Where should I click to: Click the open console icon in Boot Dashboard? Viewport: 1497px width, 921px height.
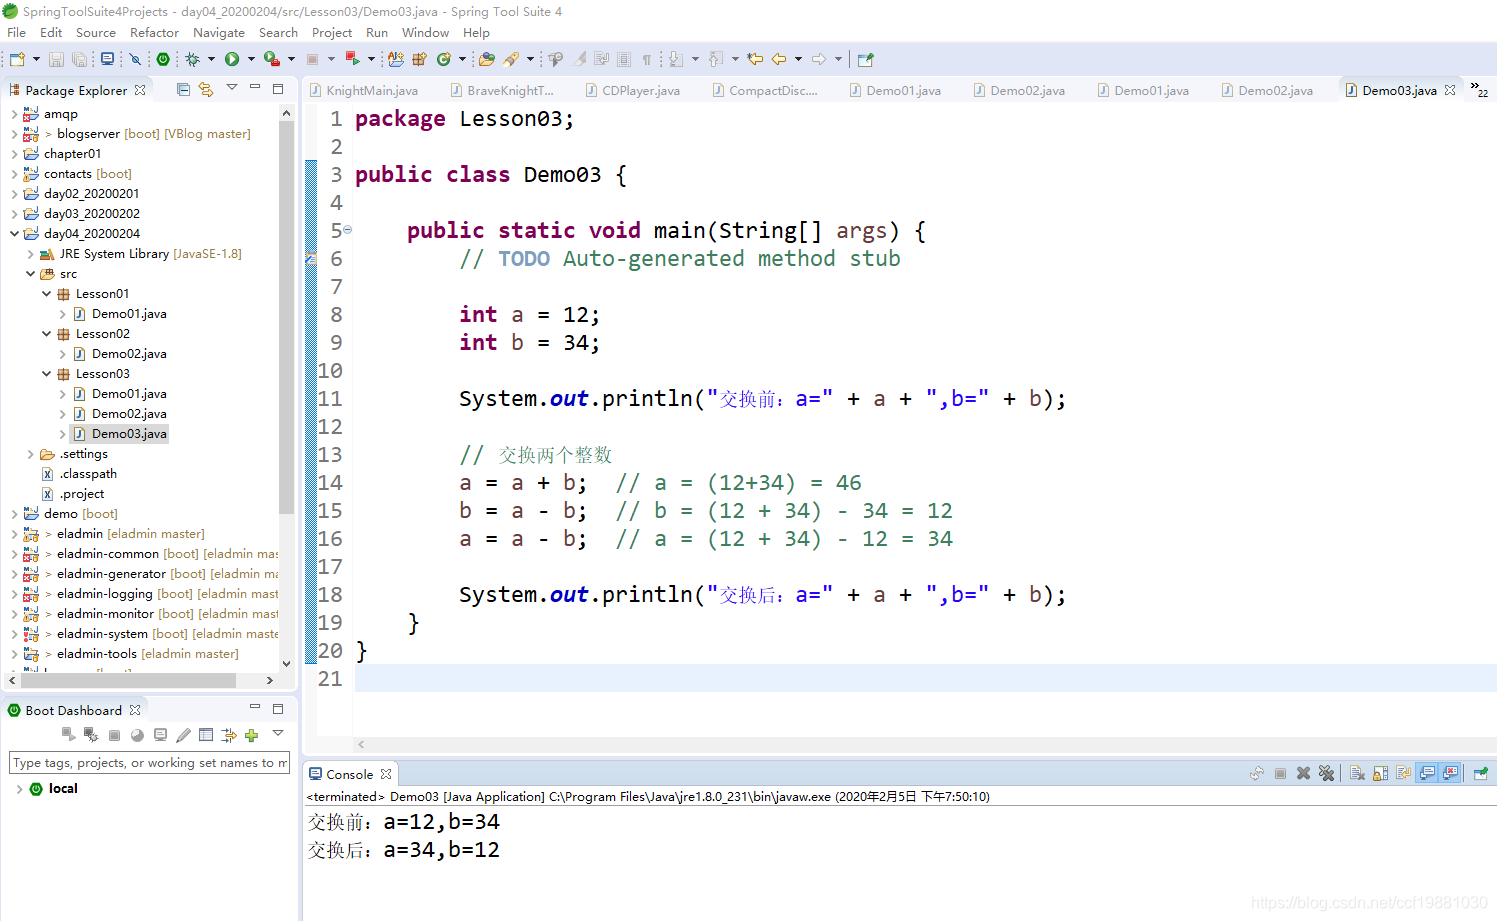160,735
